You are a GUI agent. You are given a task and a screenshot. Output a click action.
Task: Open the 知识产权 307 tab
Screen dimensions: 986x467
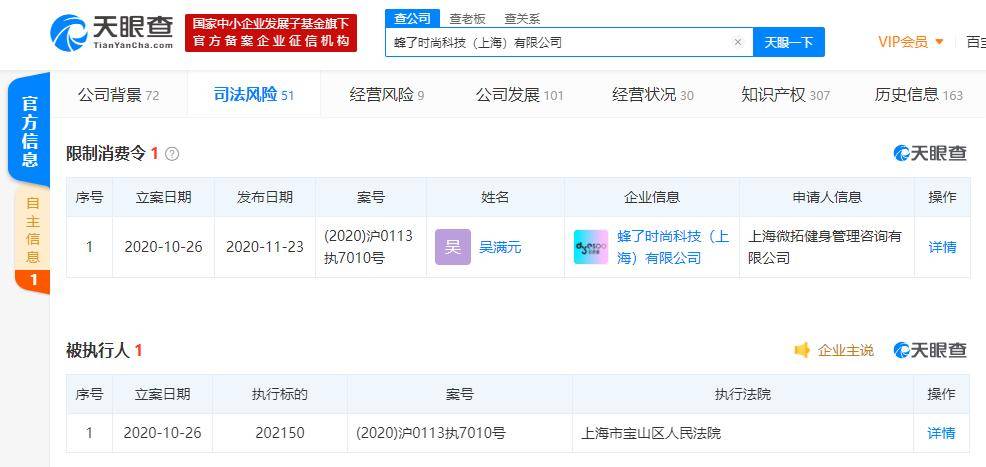(x=785, y=95)
